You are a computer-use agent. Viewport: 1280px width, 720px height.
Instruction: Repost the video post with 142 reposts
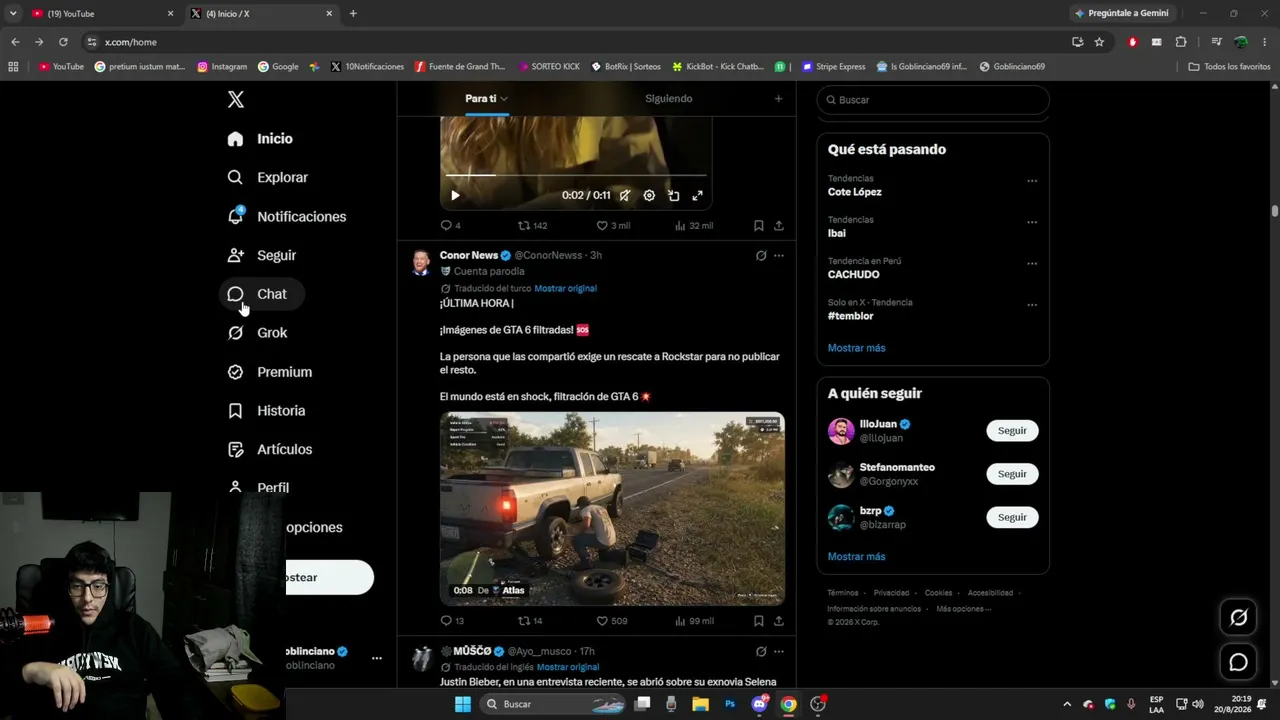point(532,226)
